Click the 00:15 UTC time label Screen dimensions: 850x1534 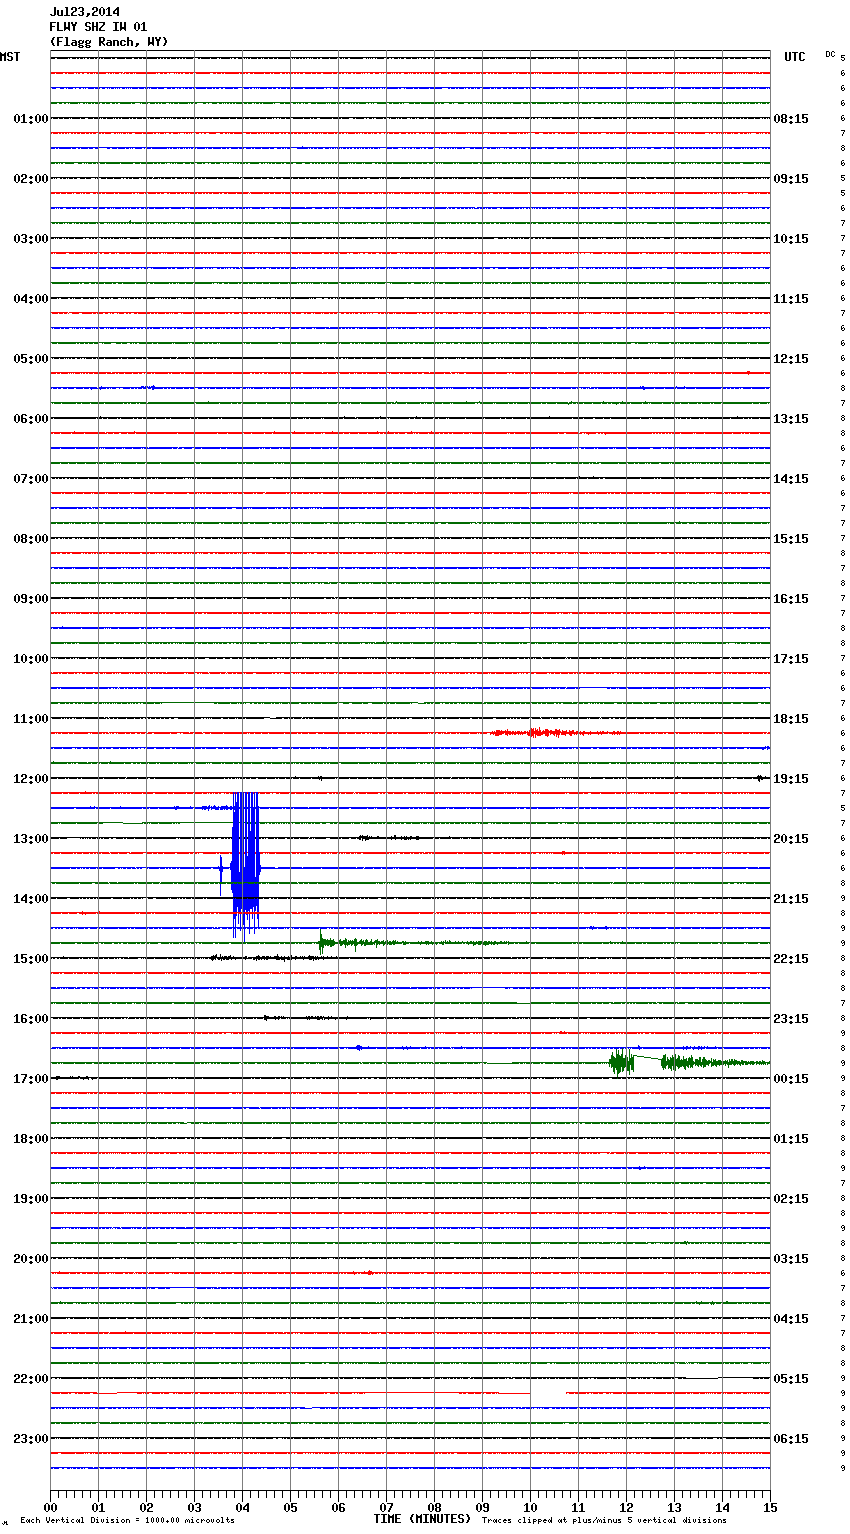[x=791, y=1079]
